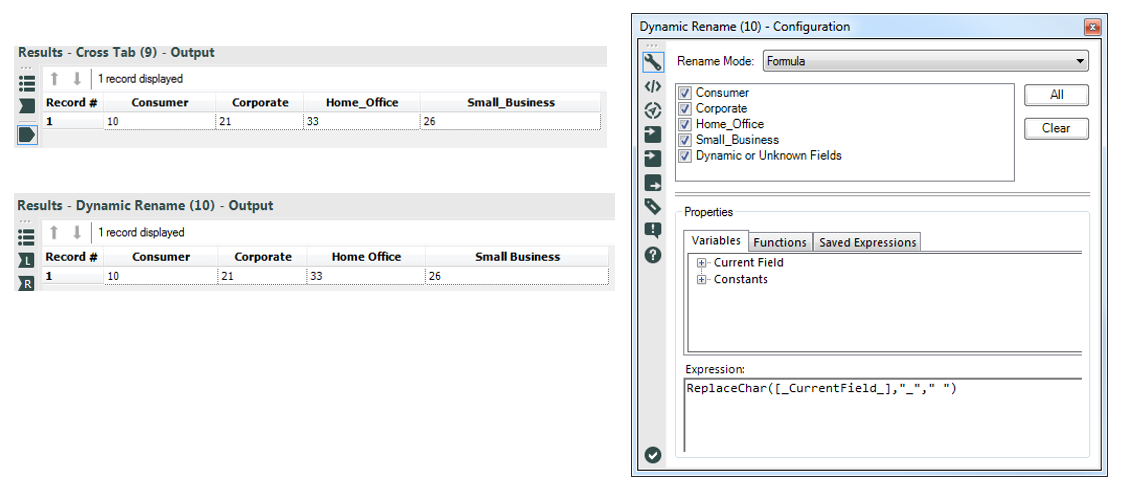Select cell 21 in Dynamic Rename results
The image size is (1133, 500).
(263, 276)
